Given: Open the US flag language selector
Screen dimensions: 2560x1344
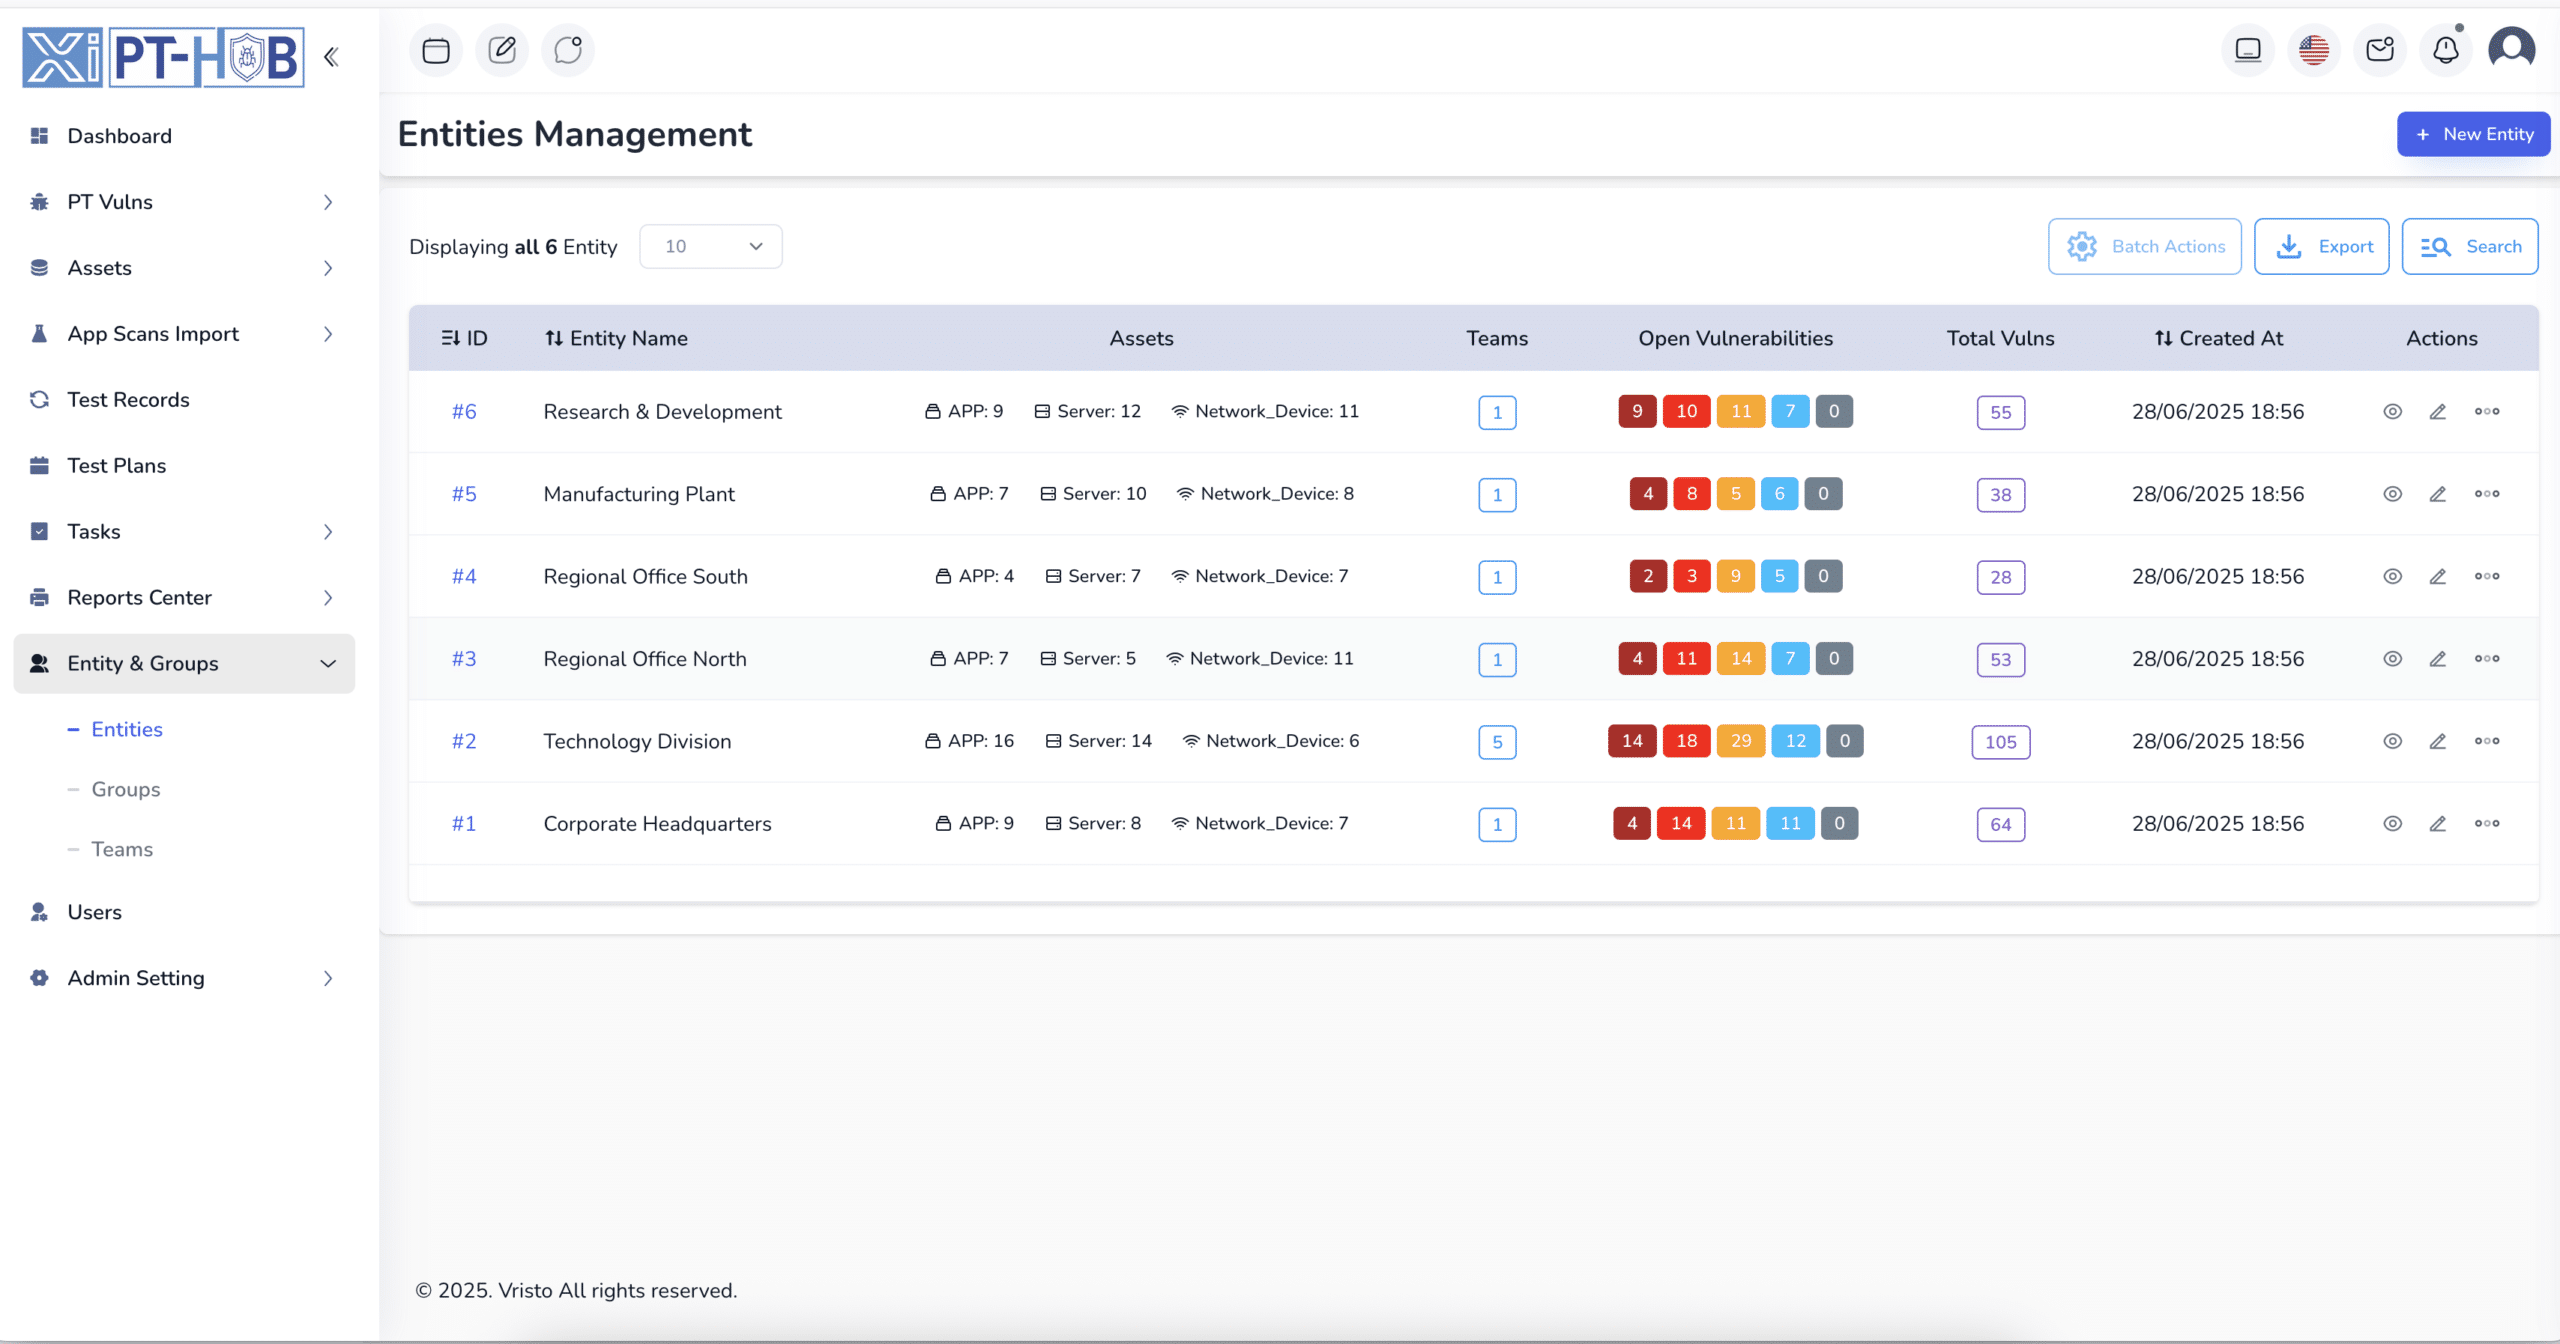Looking at the screenshot, I should (2314, 50).
